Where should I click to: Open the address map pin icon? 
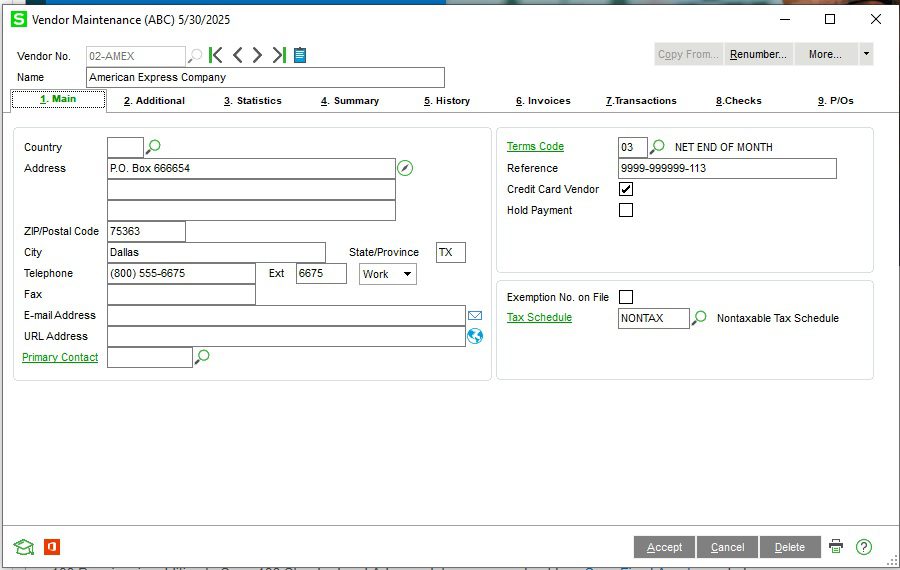pyautogui.click(x=405, y=168)
